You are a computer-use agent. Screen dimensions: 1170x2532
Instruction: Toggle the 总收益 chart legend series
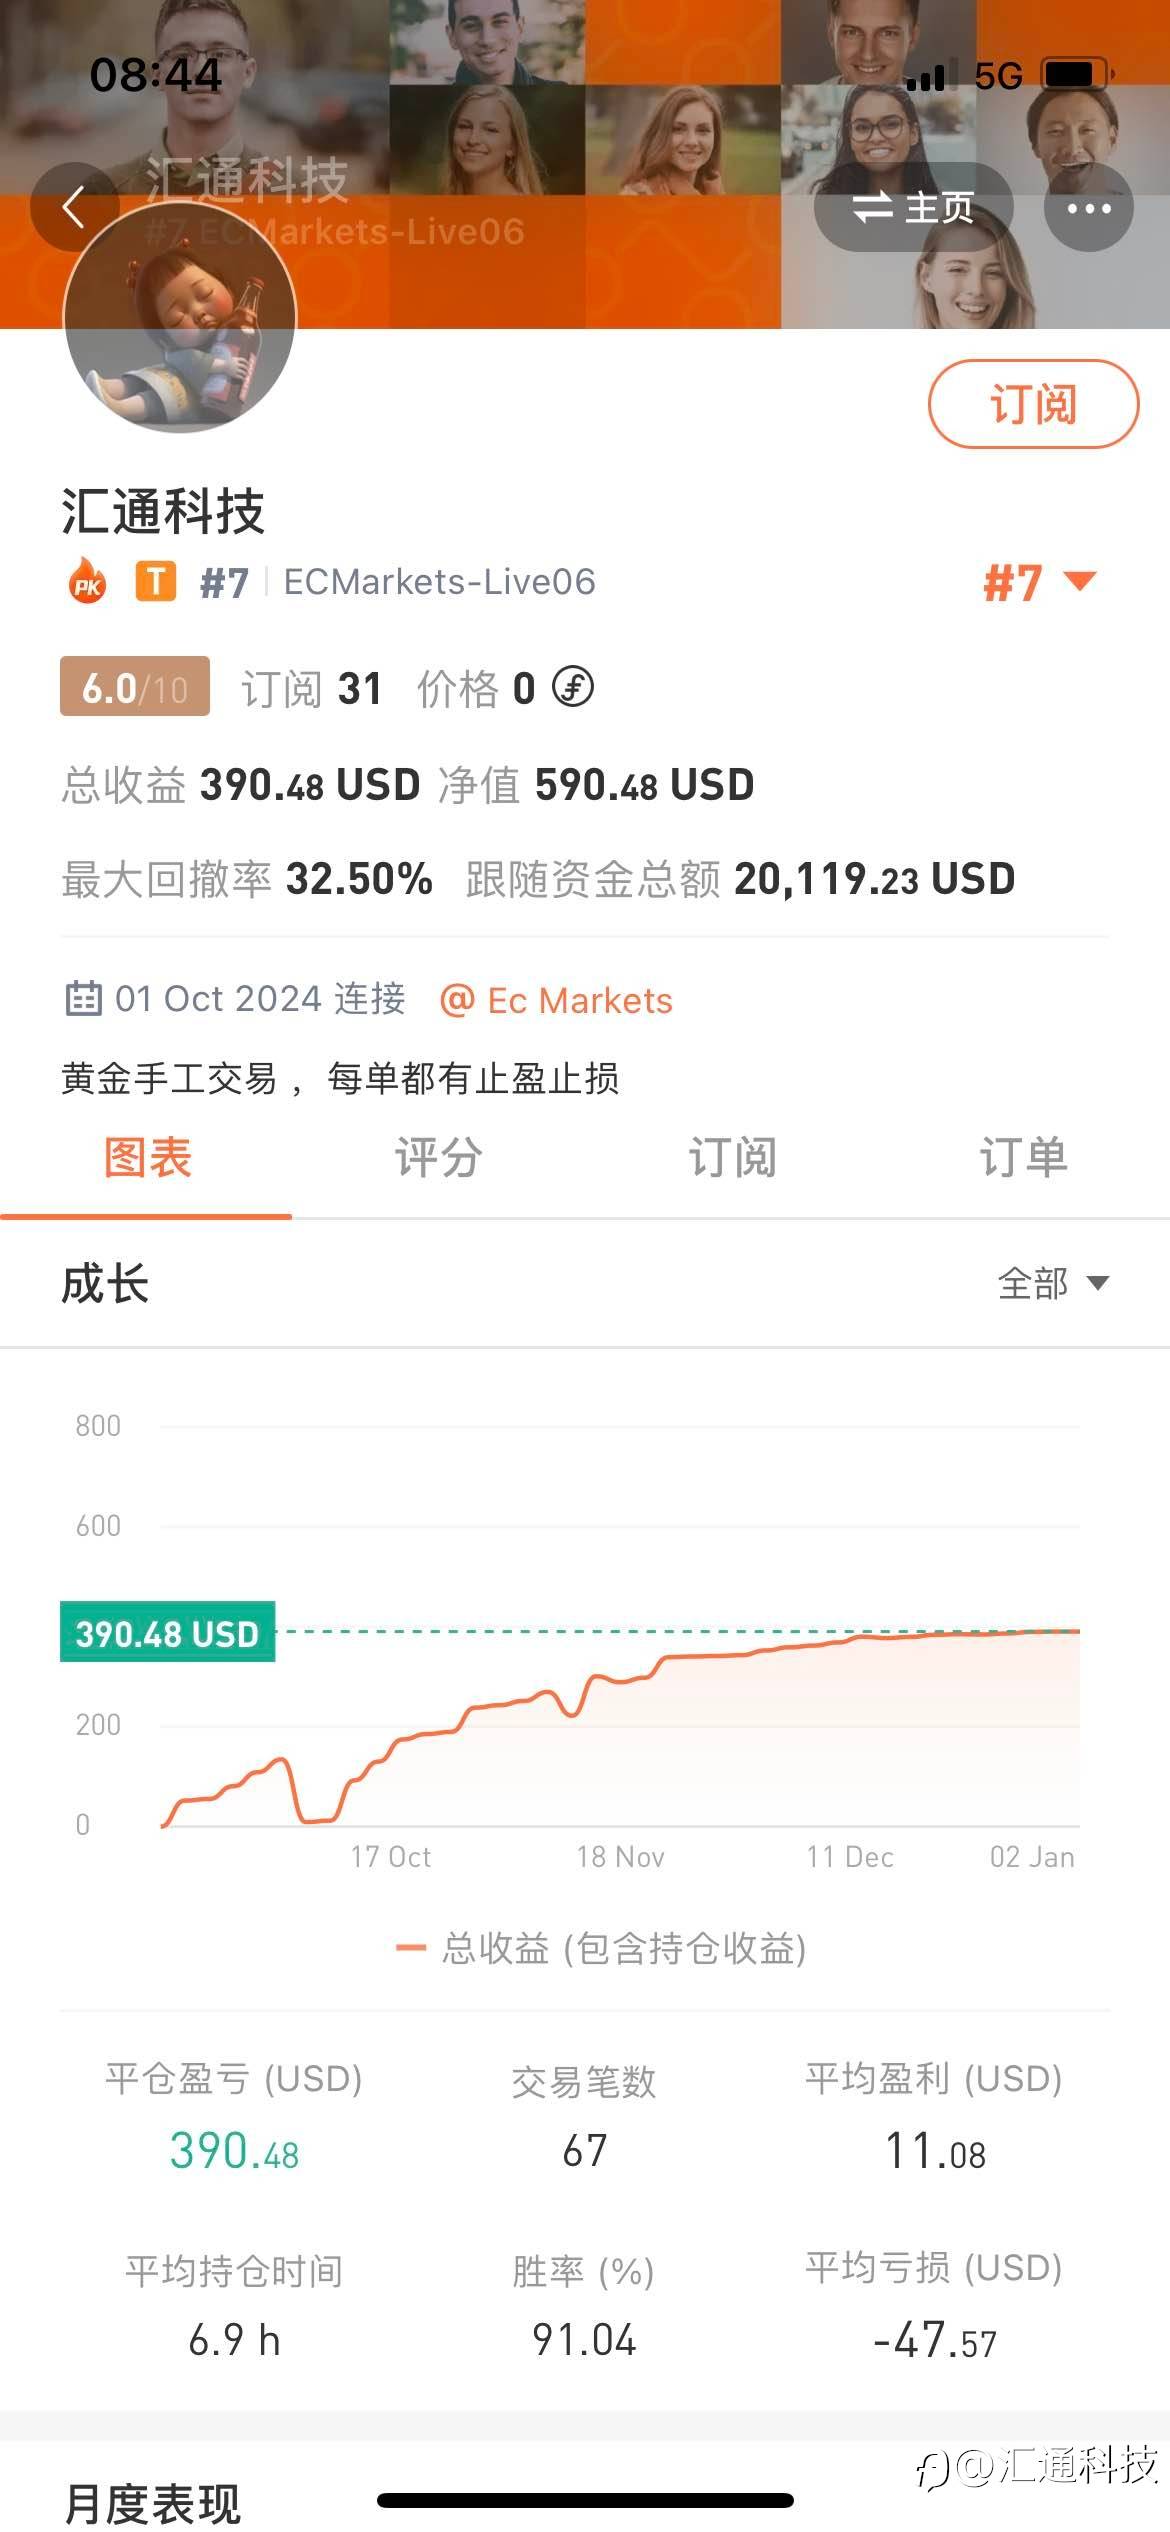(602, 1948)
